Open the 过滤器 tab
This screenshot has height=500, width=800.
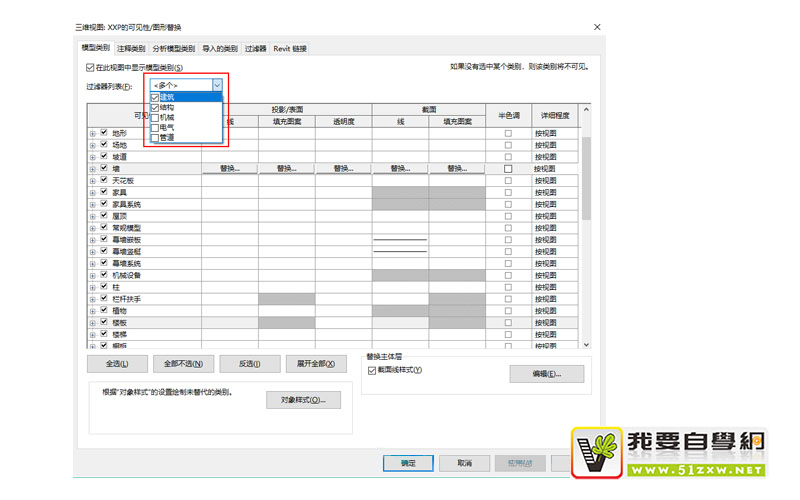tap(256, 48)
